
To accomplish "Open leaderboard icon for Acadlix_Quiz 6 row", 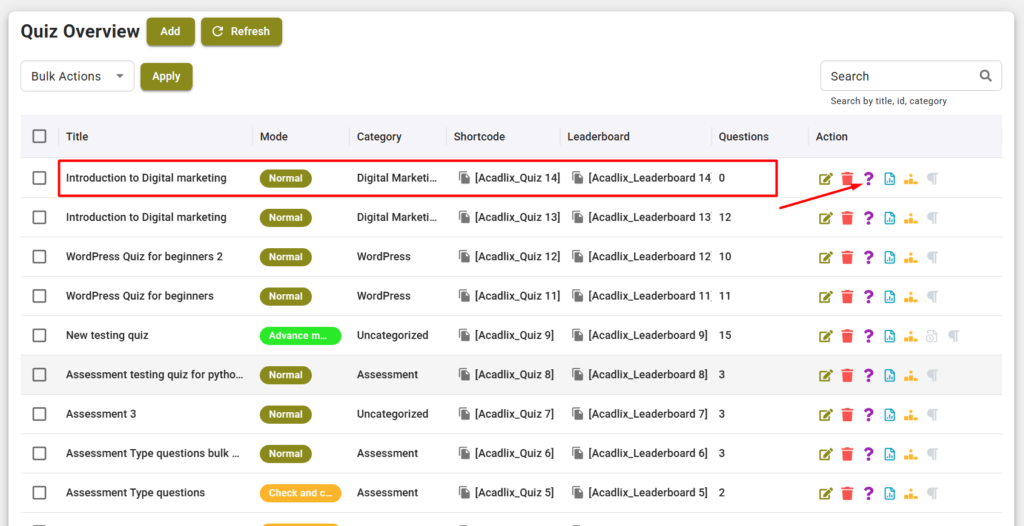I will coord(910,453).
